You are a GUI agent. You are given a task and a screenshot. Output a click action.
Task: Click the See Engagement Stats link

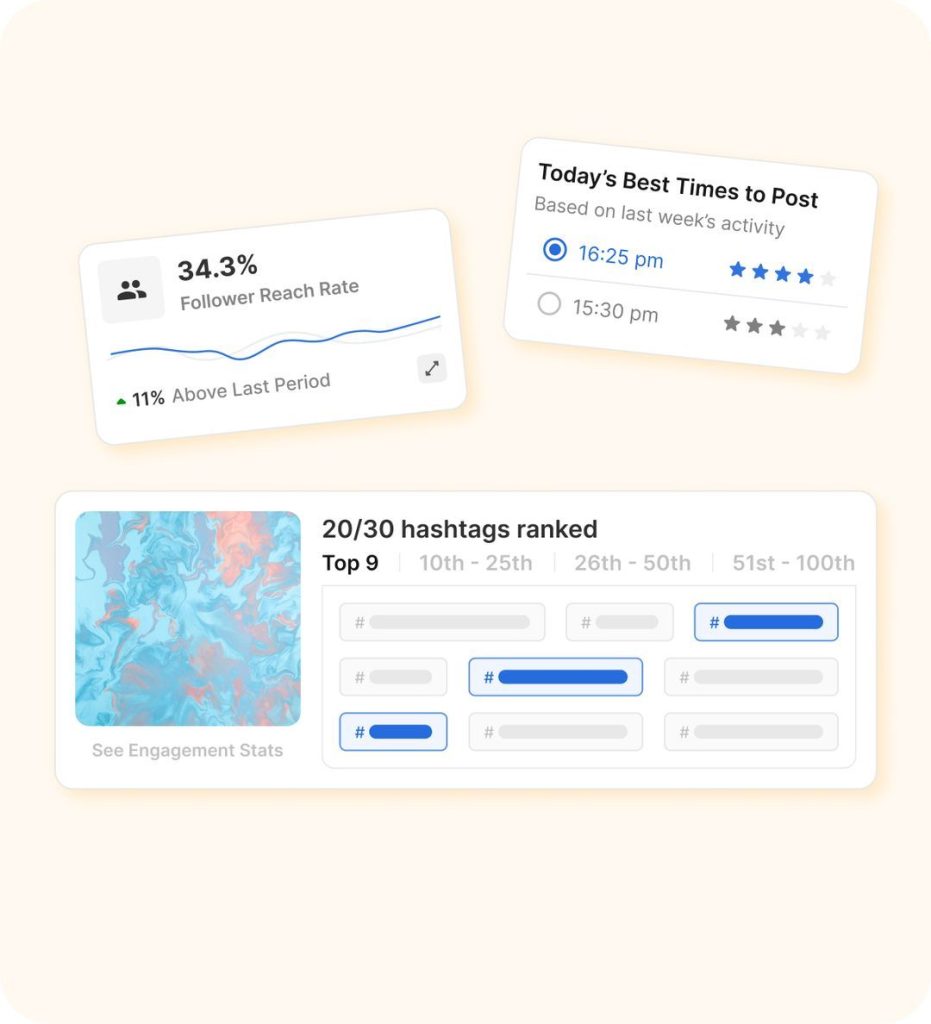[187, 750]
